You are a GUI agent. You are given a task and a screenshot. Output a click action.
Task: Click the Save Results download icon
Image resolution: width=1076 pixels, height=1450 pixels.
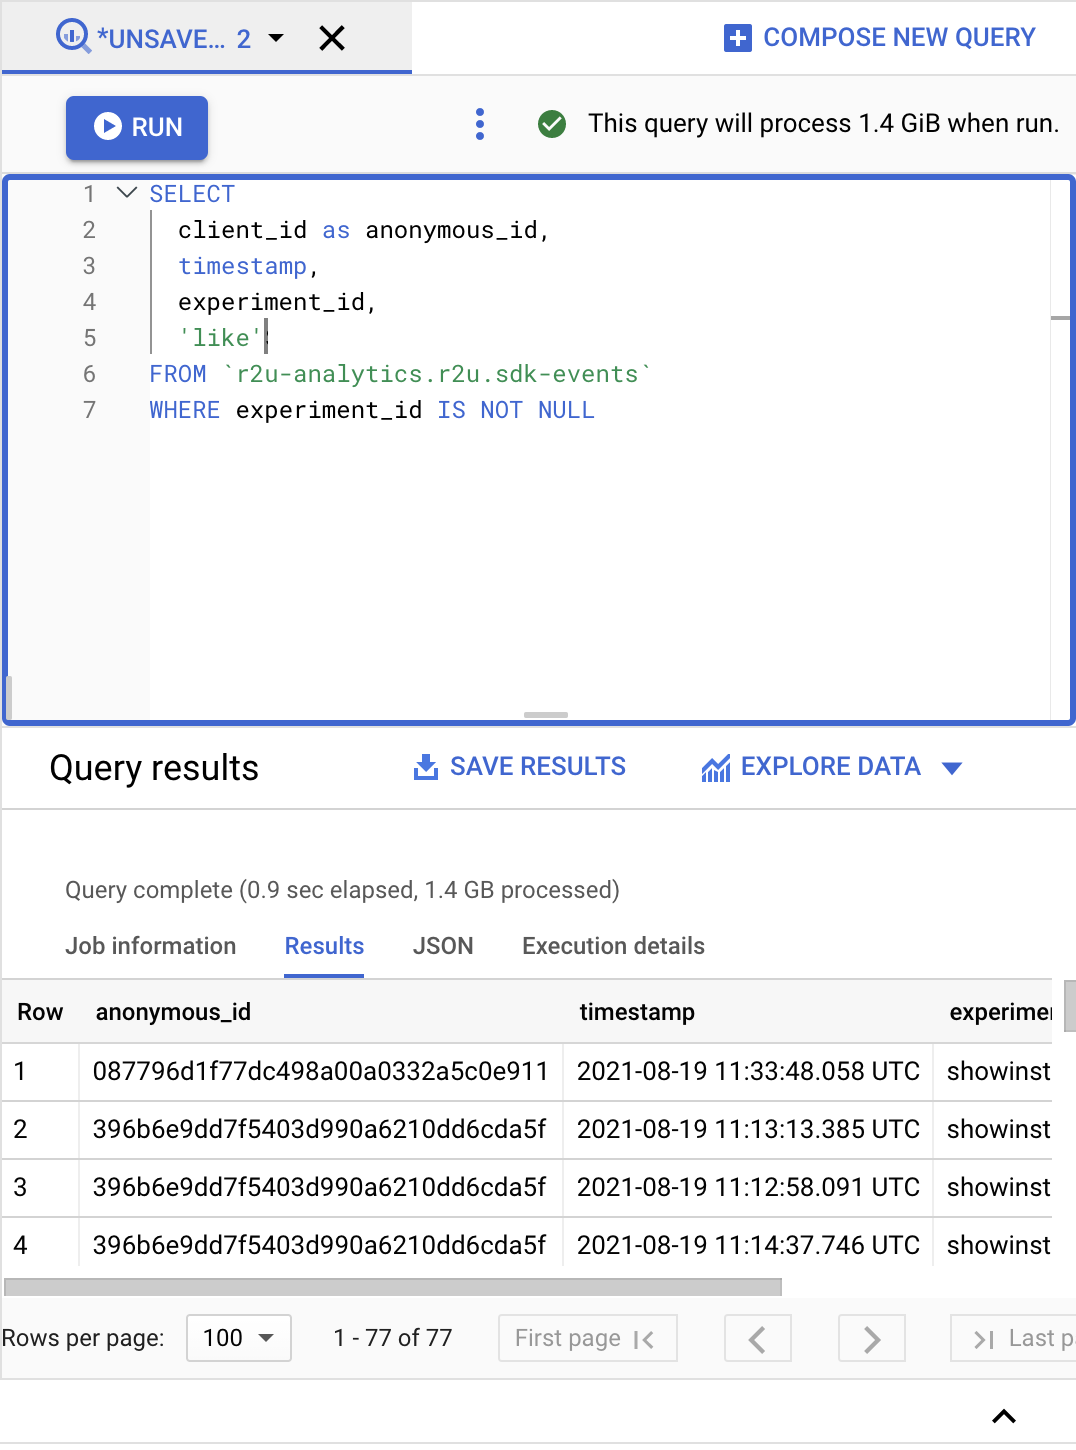pyautogui.click(x=426, y=766)
